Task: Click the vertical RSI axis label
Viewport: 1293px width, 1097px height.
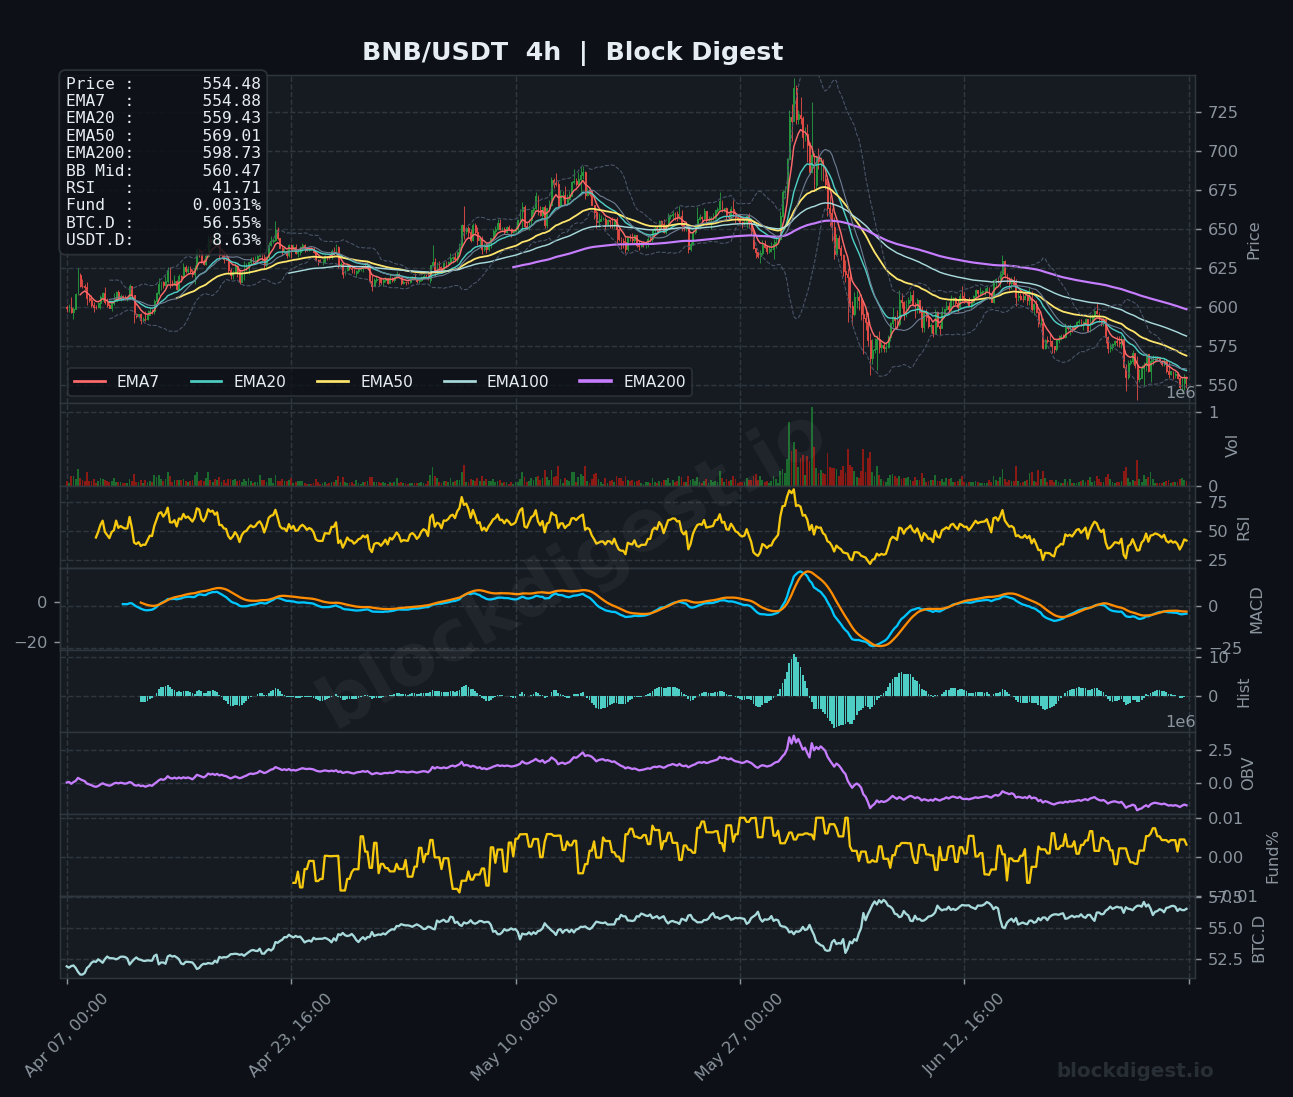Action: (1244, 528)
